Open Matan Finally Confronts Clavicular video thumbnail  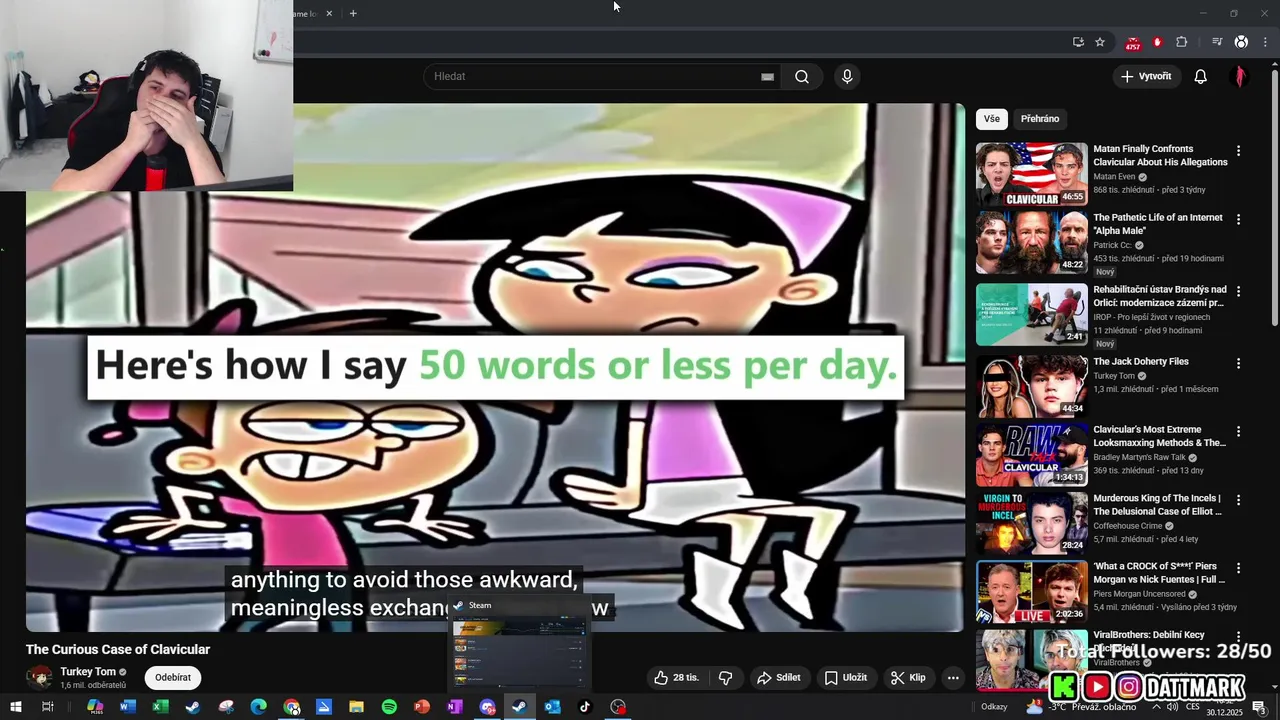click(x=1031, y=174)
